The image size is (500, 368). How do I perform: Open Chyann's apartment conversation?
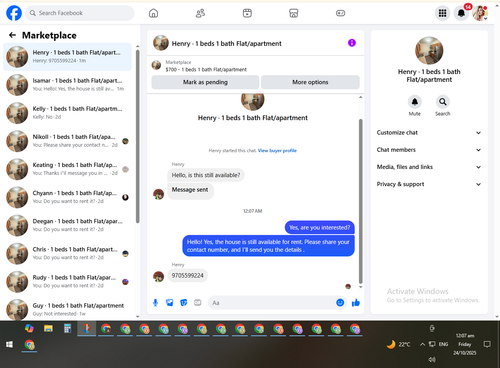tap(68, 197)
